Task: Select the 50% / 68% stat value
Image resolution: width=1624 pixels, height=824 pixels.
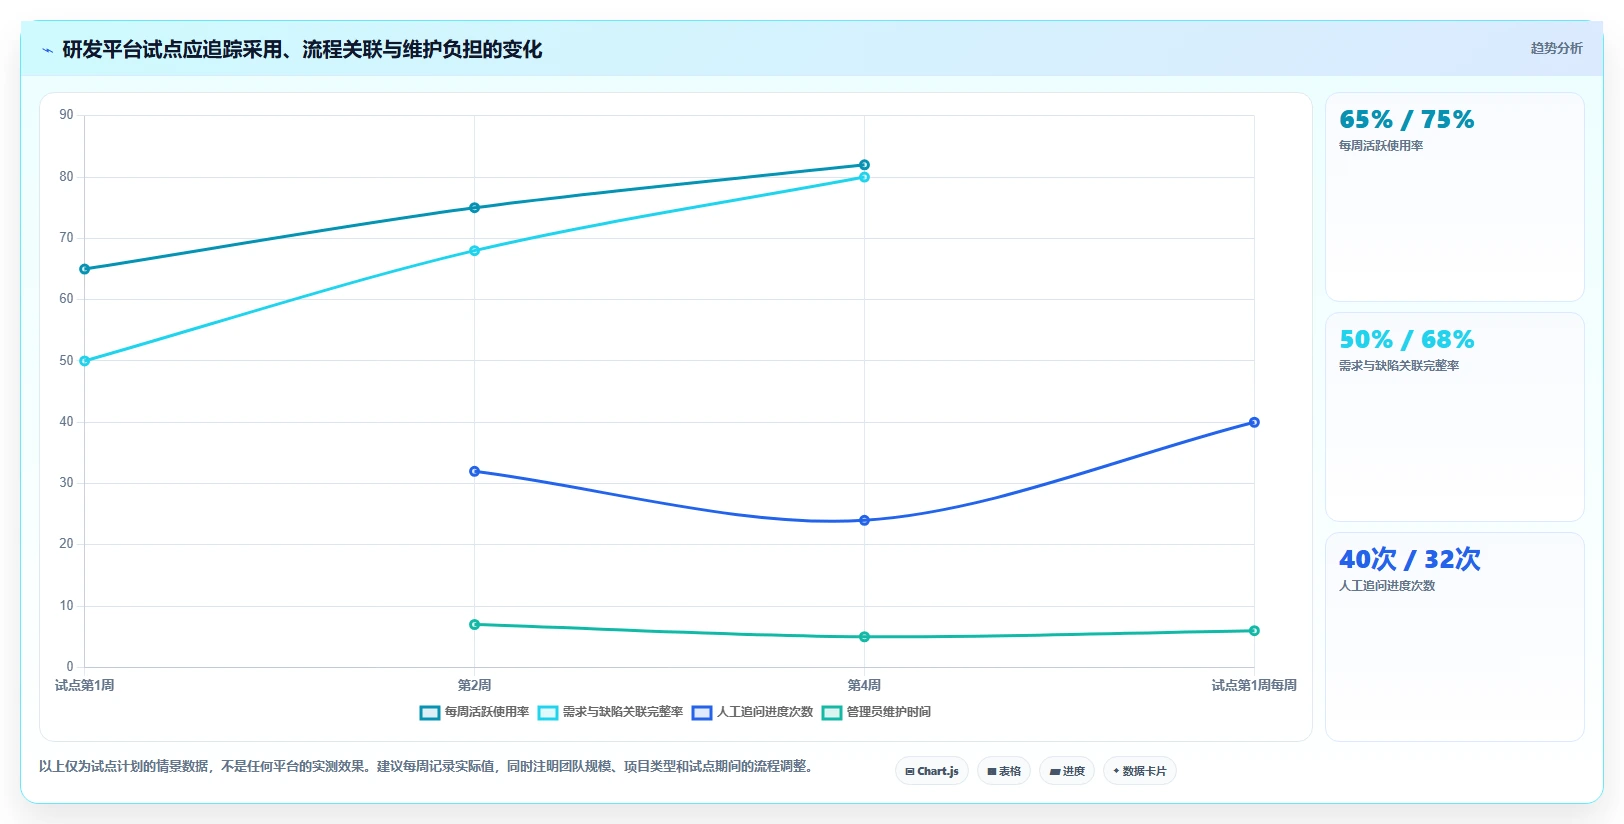Action: pyautogui.click(x=1406, y=340)
